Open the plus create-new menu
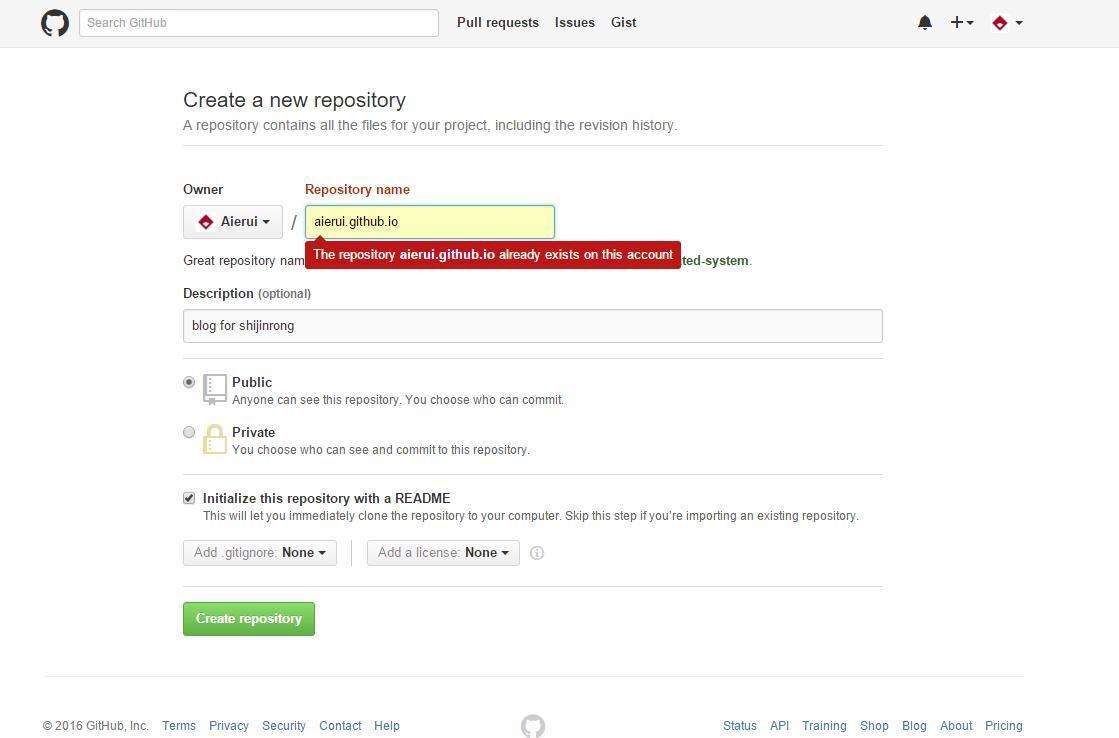Screen dimensions: 1119x738 [961, 23]
